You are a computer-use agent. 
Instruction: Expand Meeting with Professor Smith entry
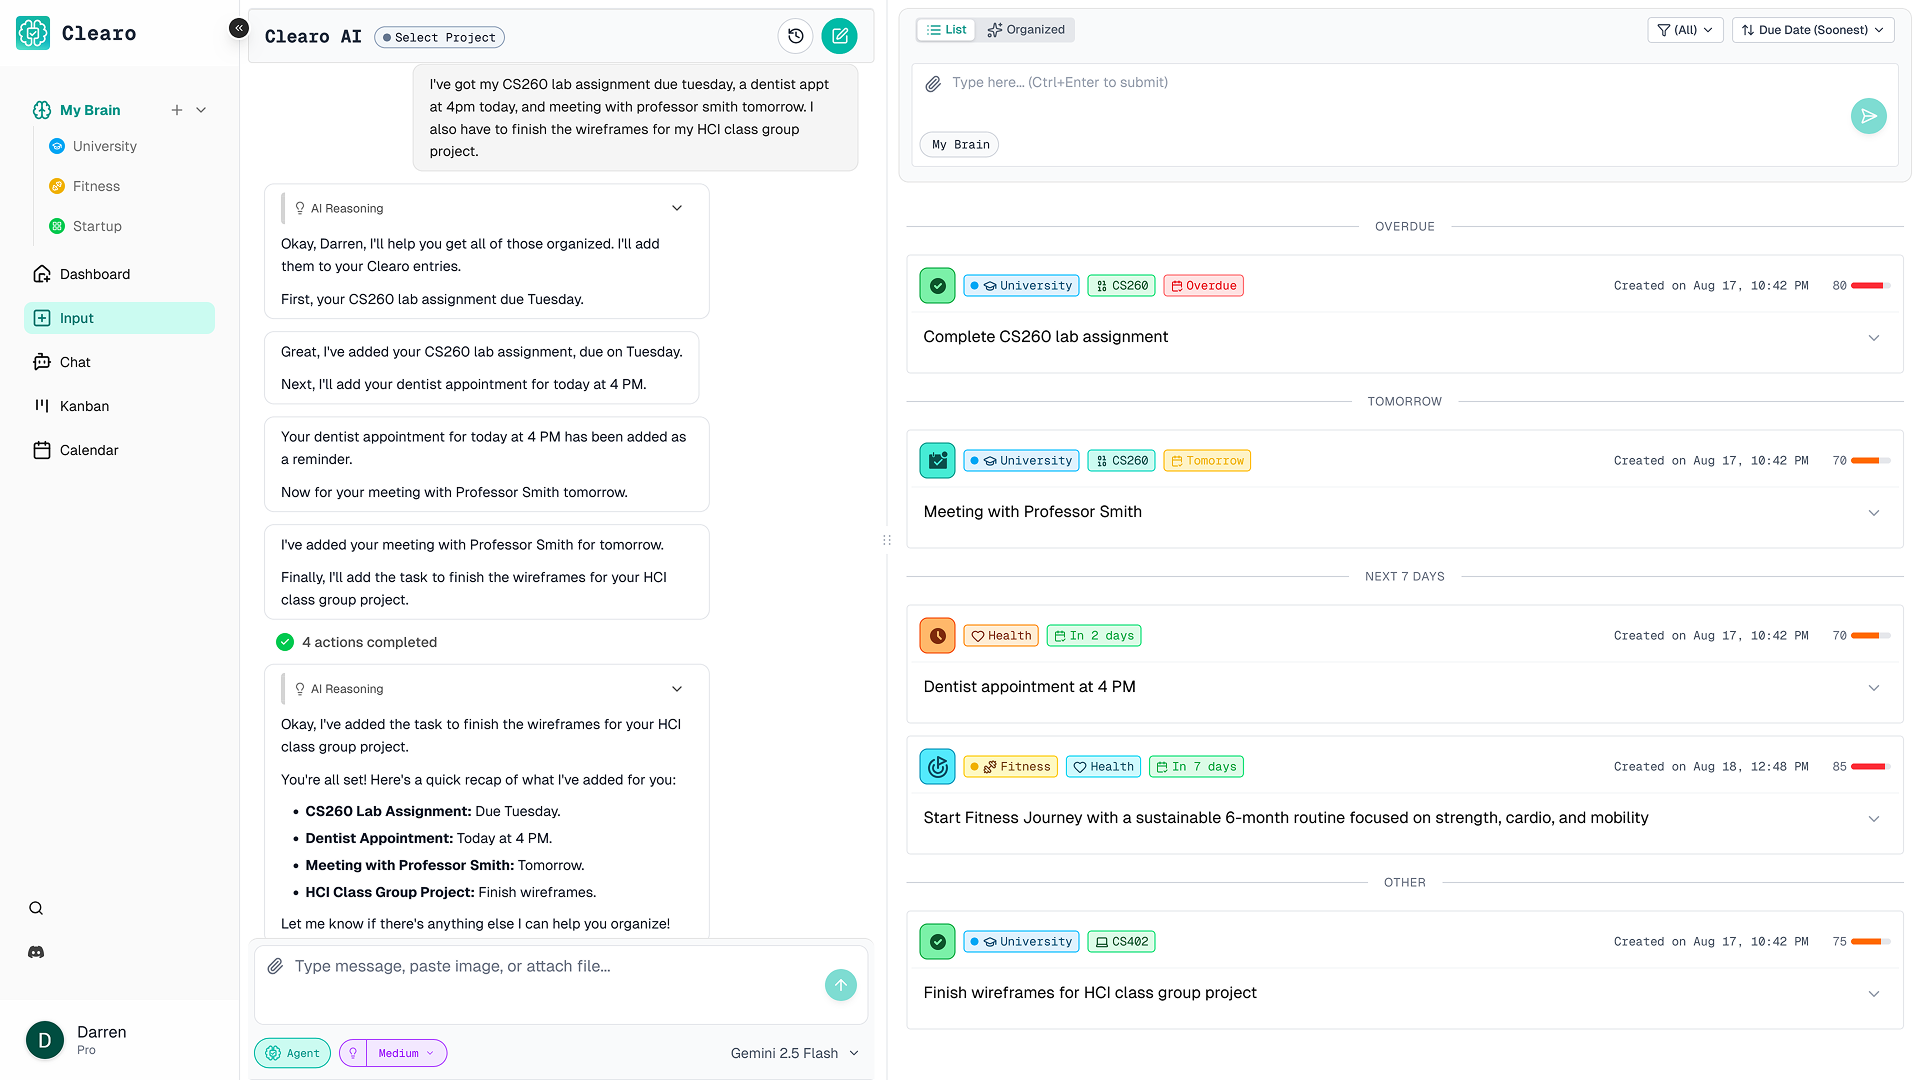(1873, 512)
